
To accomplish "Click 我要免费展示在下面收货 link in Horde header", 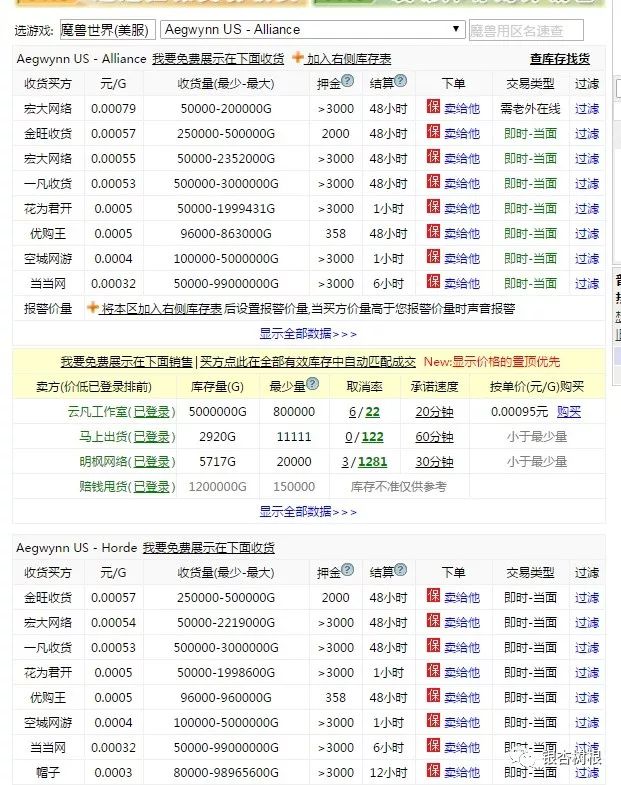I will (x=208, y=548).
